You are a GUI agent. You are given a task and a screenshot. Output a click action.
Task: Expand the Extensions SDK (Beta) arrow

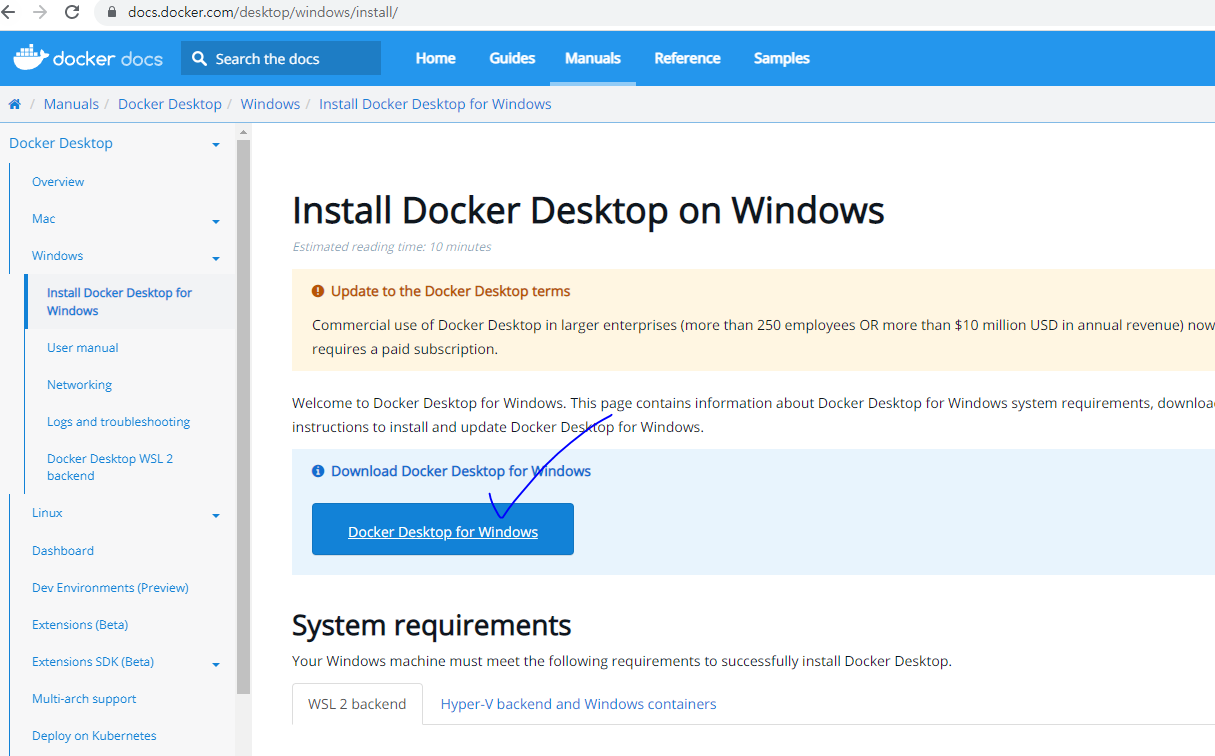216,664
